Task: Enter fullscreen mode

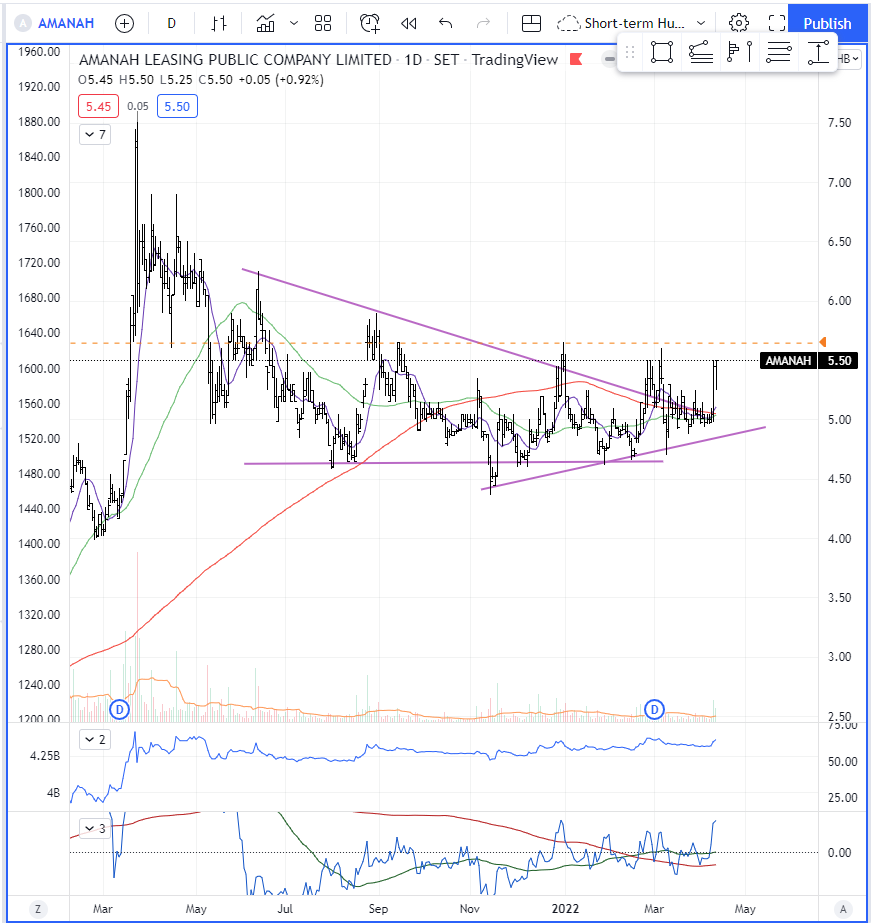Action: point(777,24)
